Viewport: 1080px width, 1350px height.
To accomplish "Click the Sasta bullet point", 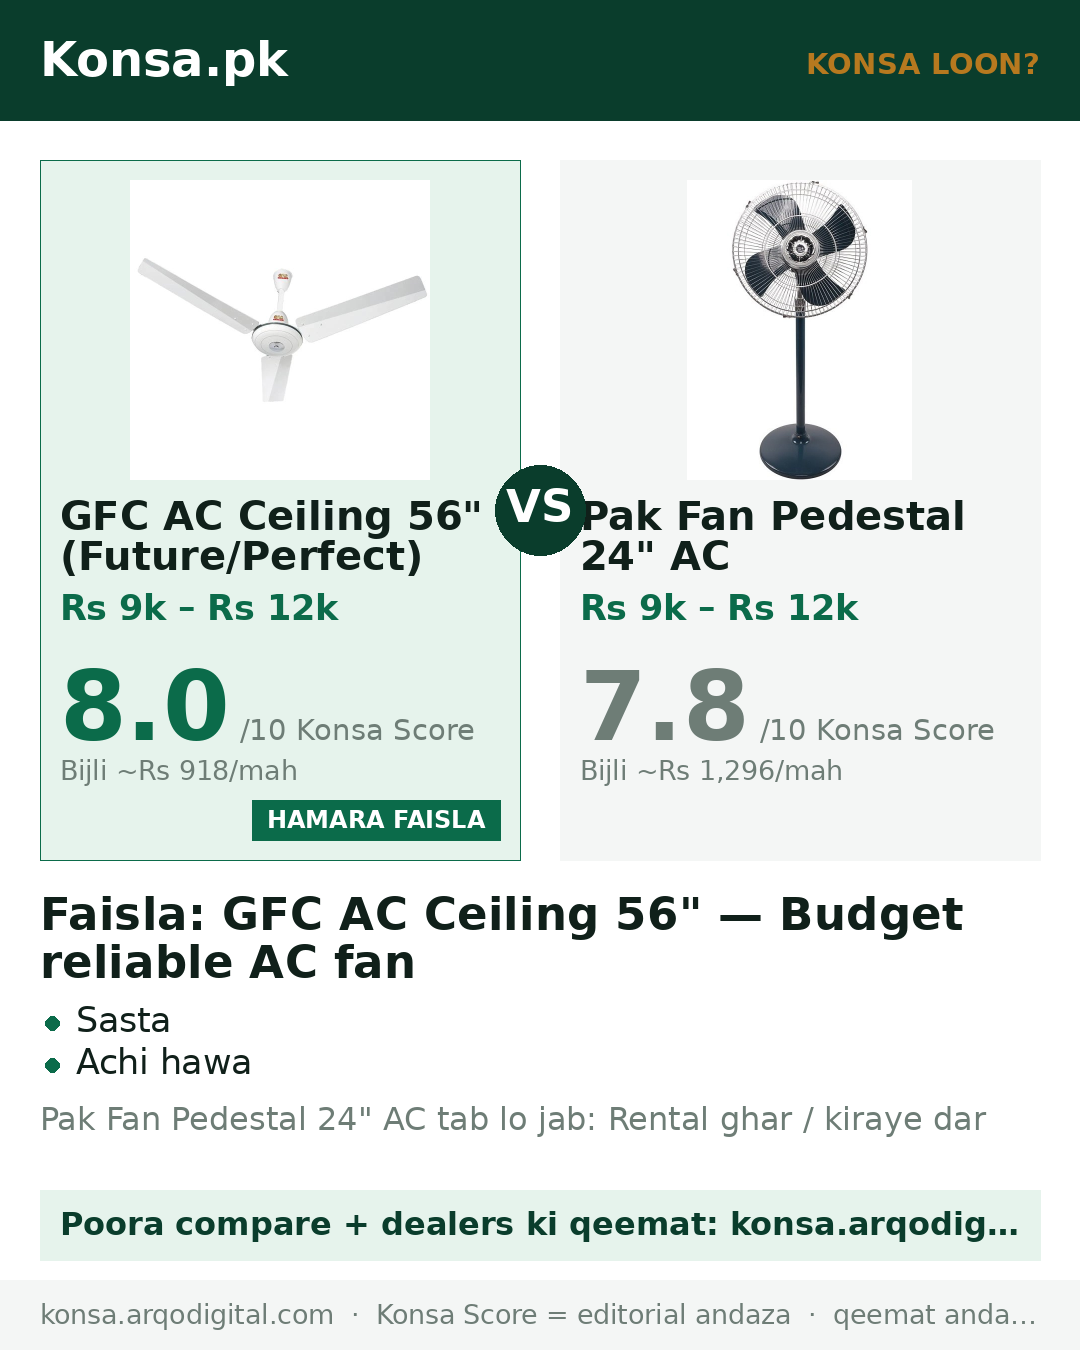I will click(x=123, y=1021).
